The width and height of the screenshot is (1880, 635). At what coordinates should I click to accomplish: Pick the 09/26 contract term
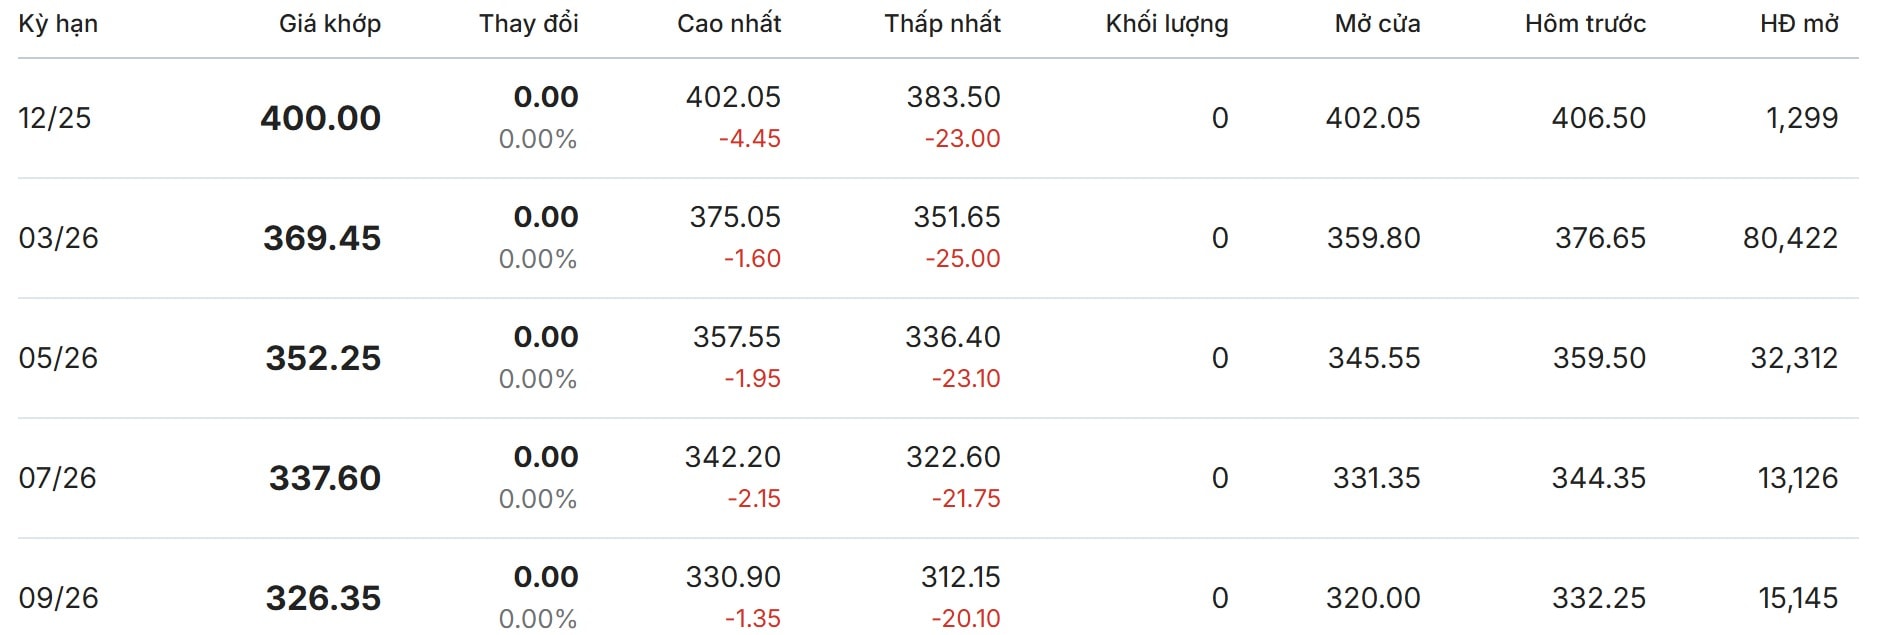pyautogui.click(x=59, y=598)
